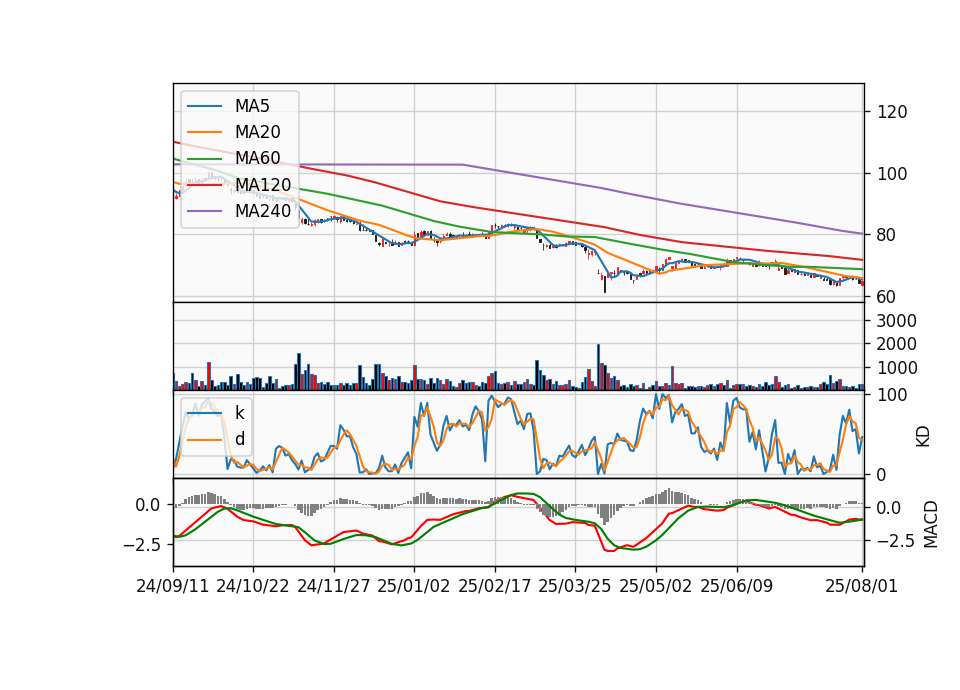
Task: Click the 25/05/02 date label
Action: point(656,586)
